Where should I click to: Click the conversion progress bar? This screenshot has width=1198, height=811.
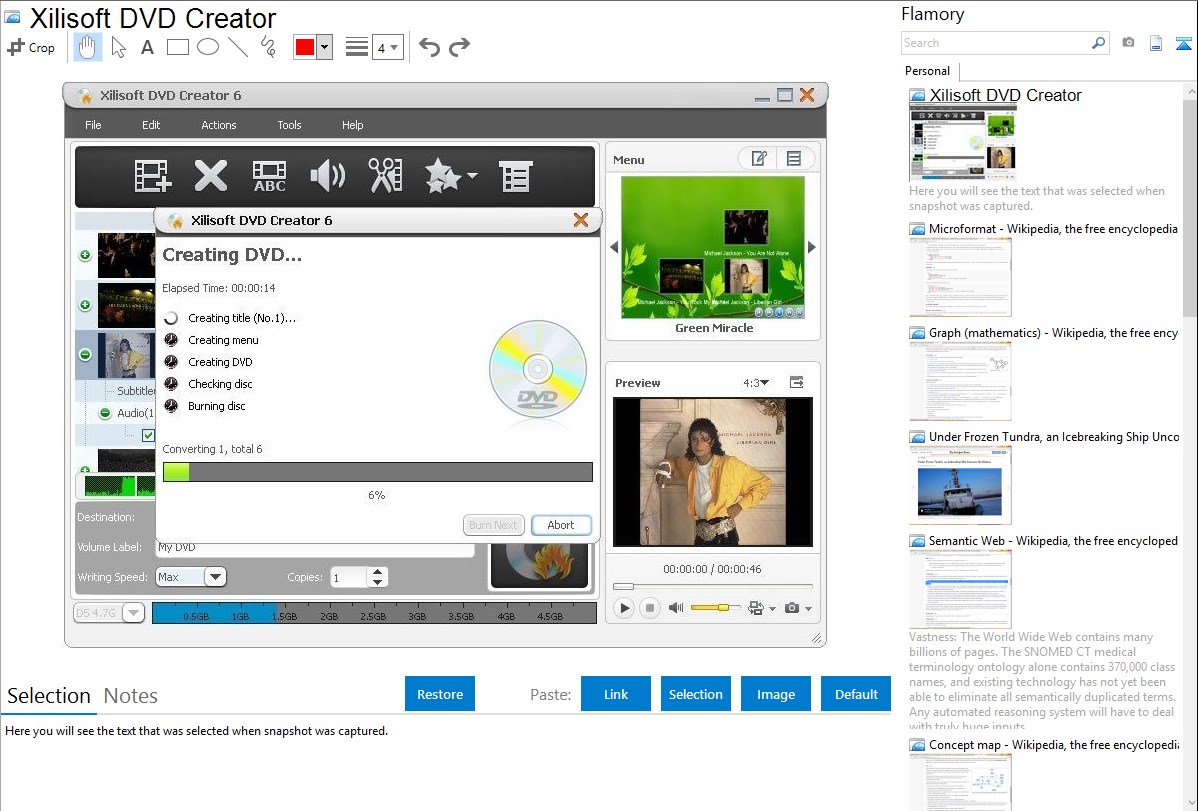click(x=377, y=472)
